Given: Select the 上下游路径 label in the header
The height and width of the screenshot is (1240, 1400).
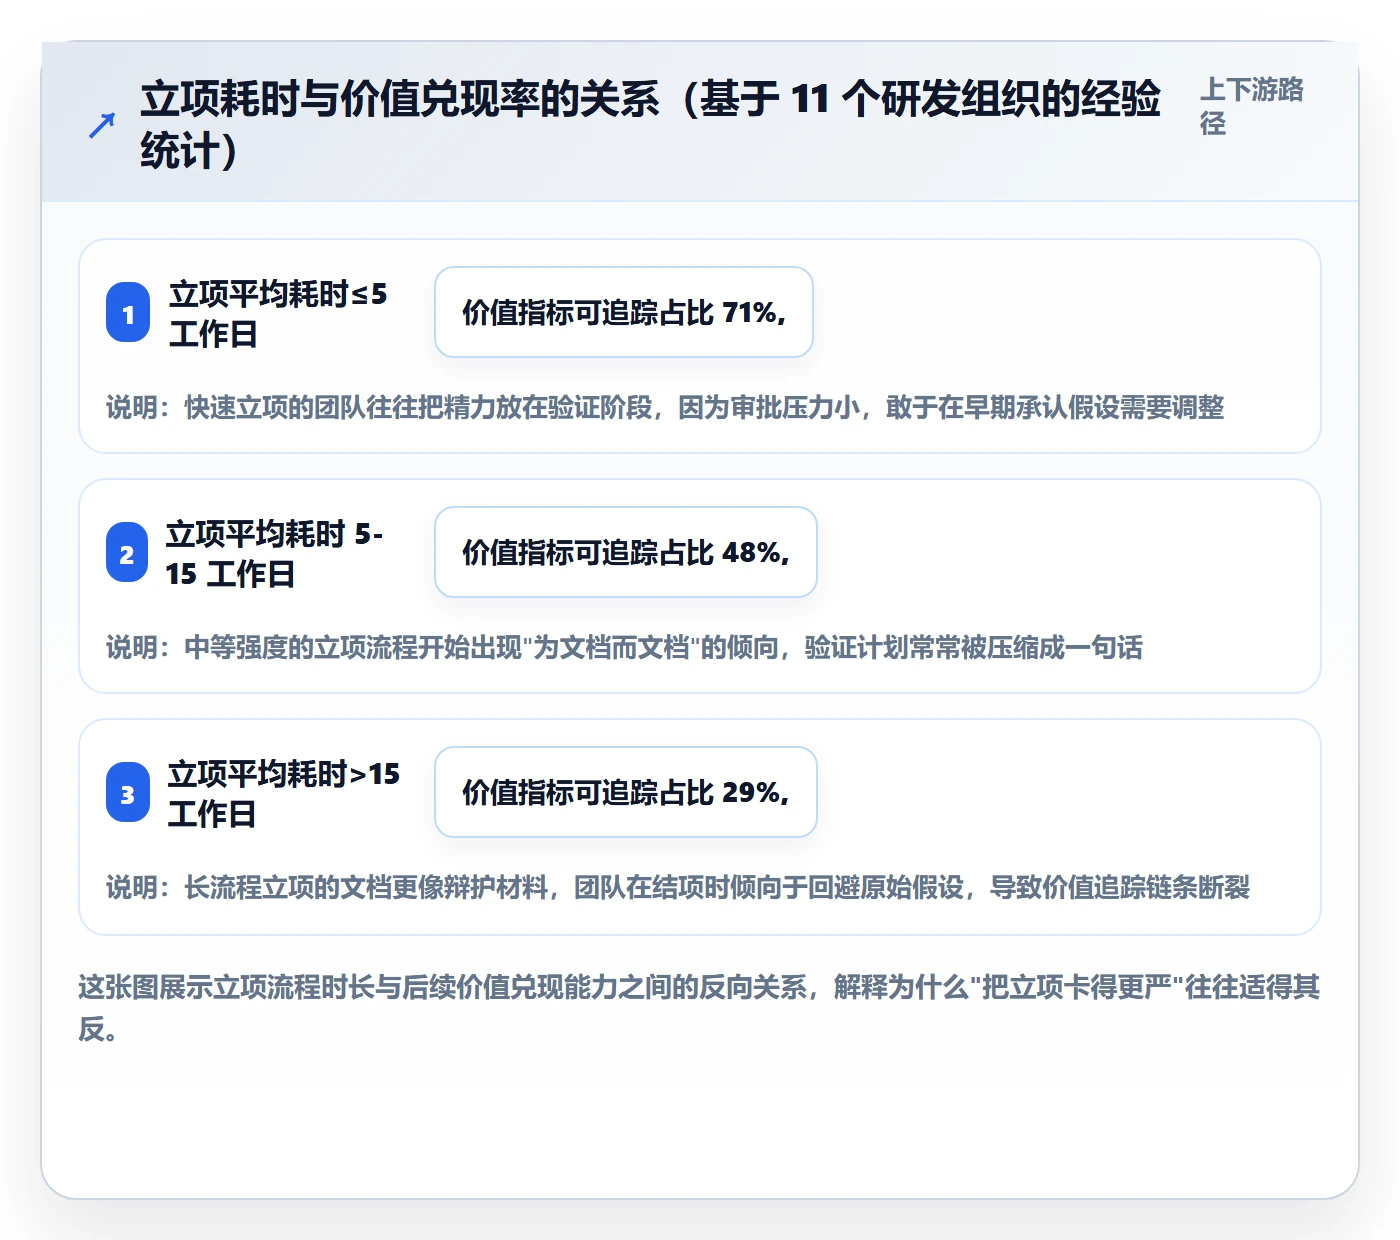Looking at the screenshot, I should (x=1252, y=106).
